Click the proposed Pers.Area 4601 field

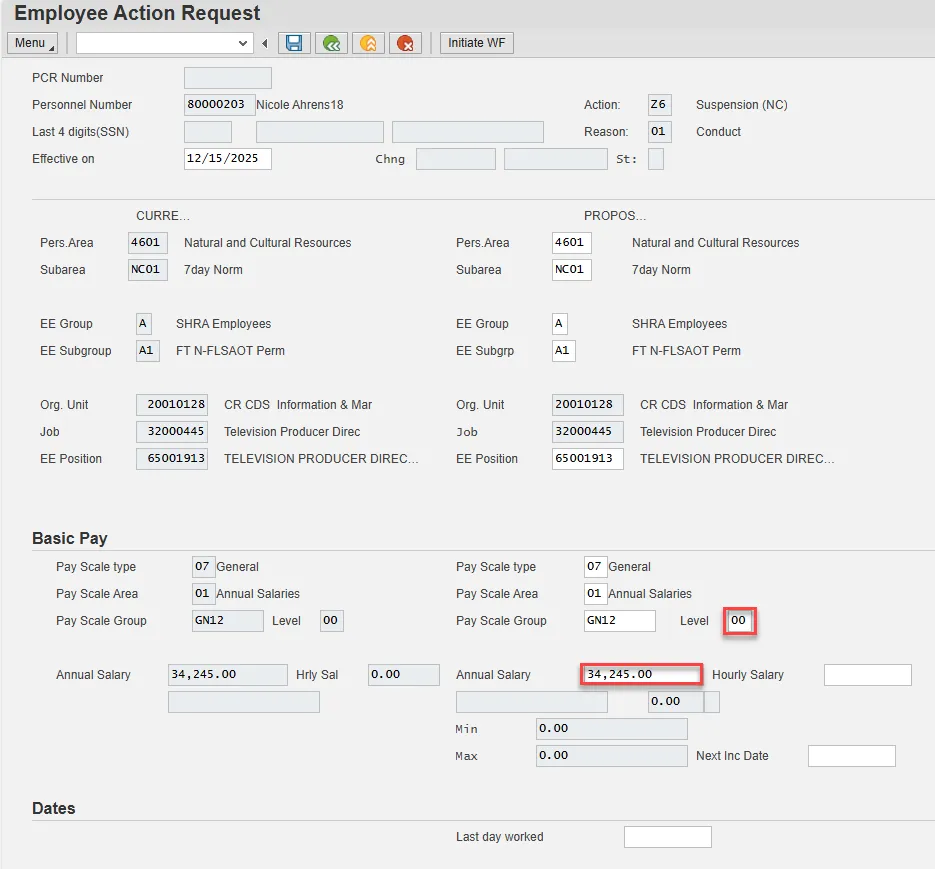pyautogui.click(x=571, y=243)
